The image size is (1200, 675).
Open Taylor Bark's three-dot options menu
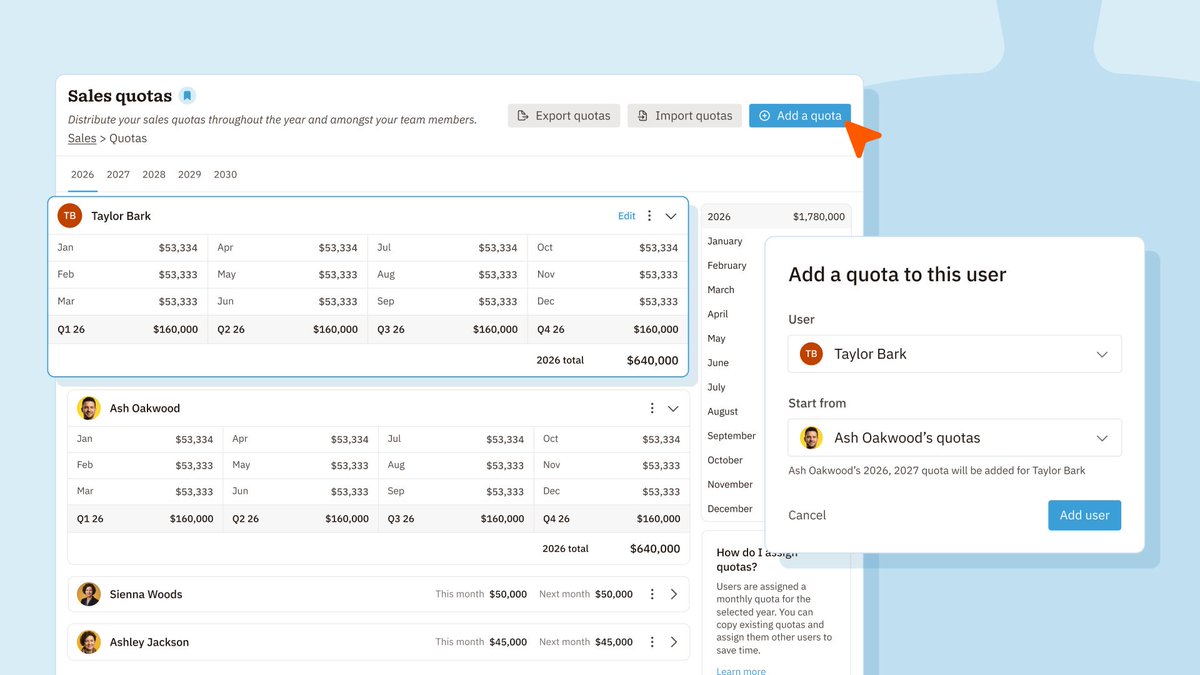point(649,216)
